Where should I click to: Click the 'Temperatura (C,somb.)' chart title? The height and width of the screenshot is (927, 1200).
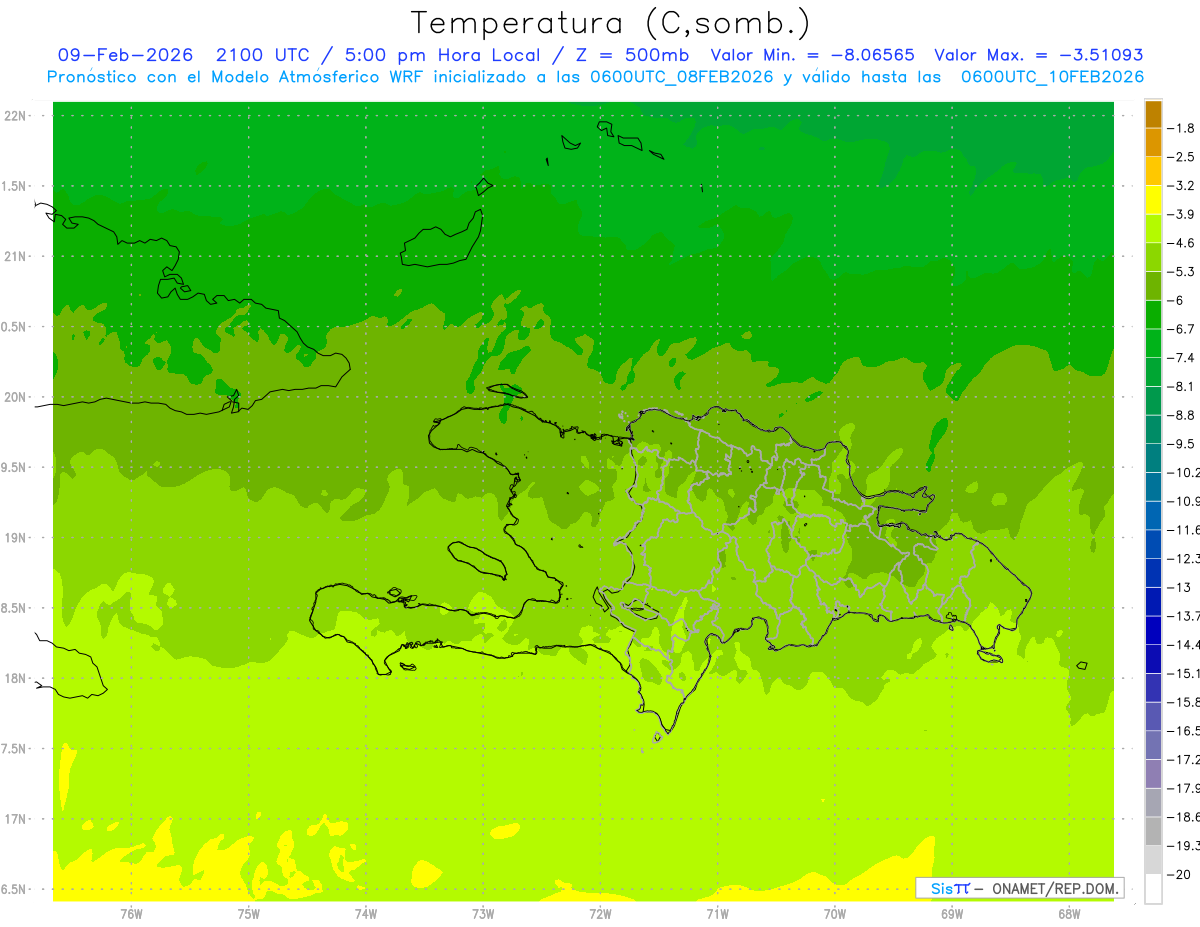click(611, 23)
